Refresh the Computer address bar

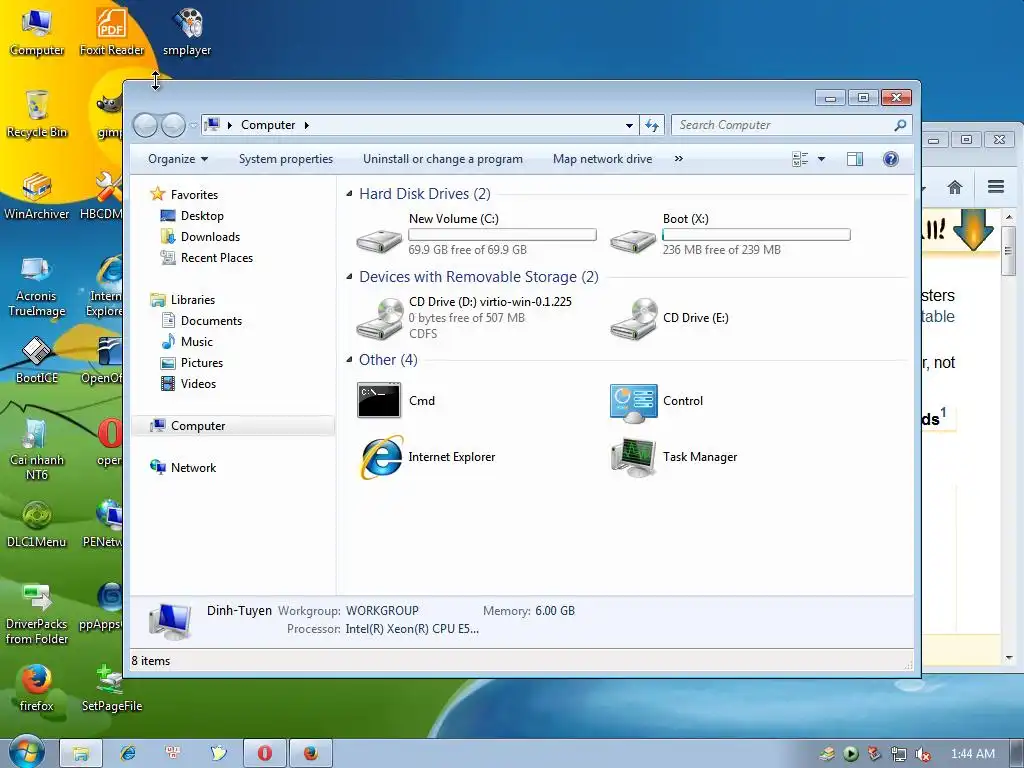tap(652, 125)
